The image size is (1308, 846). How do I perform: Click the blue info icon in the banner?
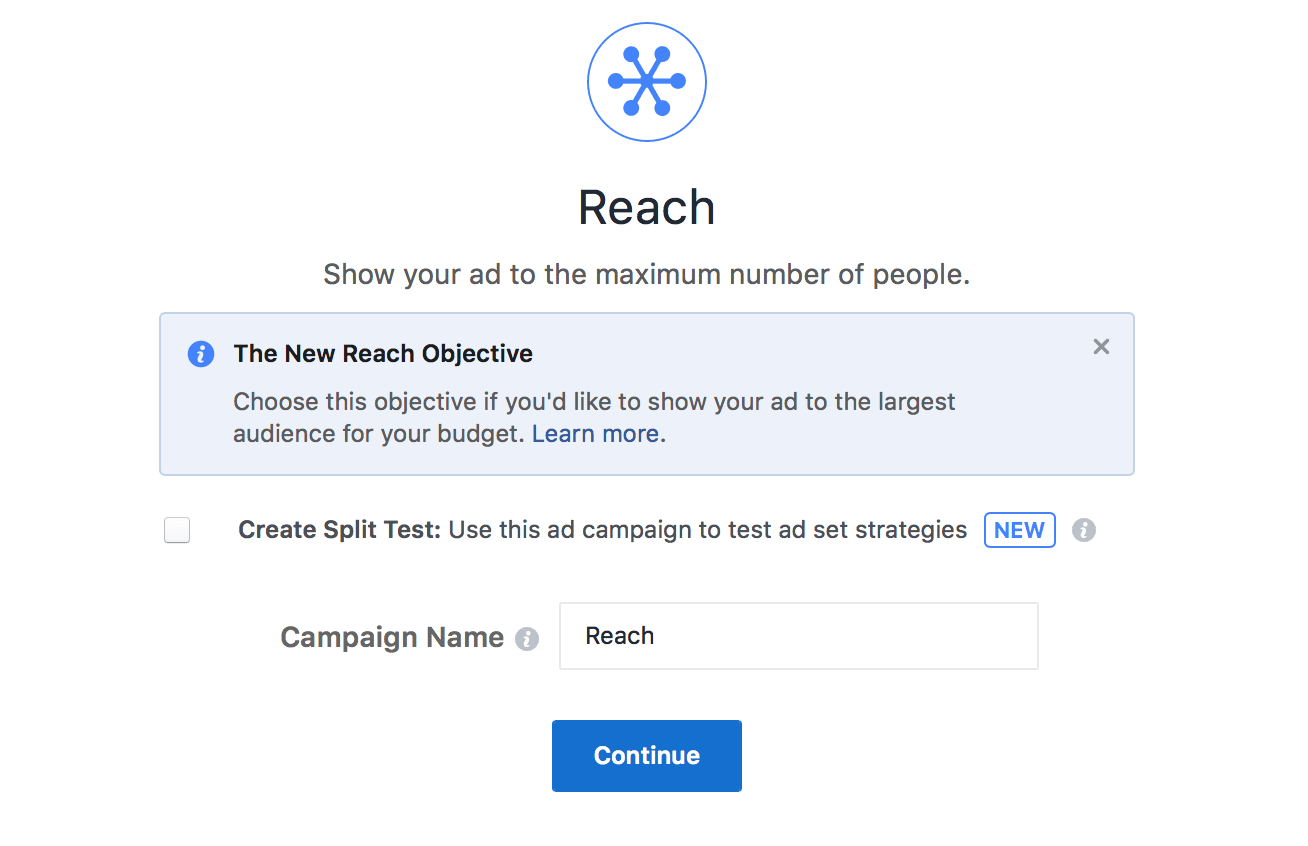click(x=201, y=354)
